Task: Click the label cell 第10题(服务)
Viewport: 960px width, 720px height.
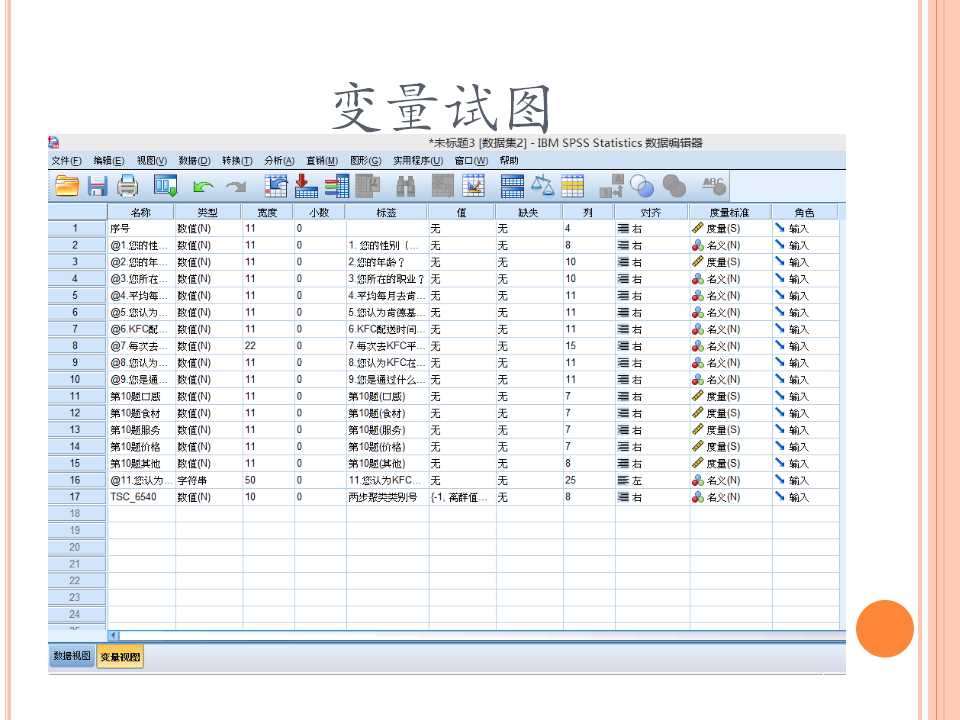Action: (x=386, y=430)
